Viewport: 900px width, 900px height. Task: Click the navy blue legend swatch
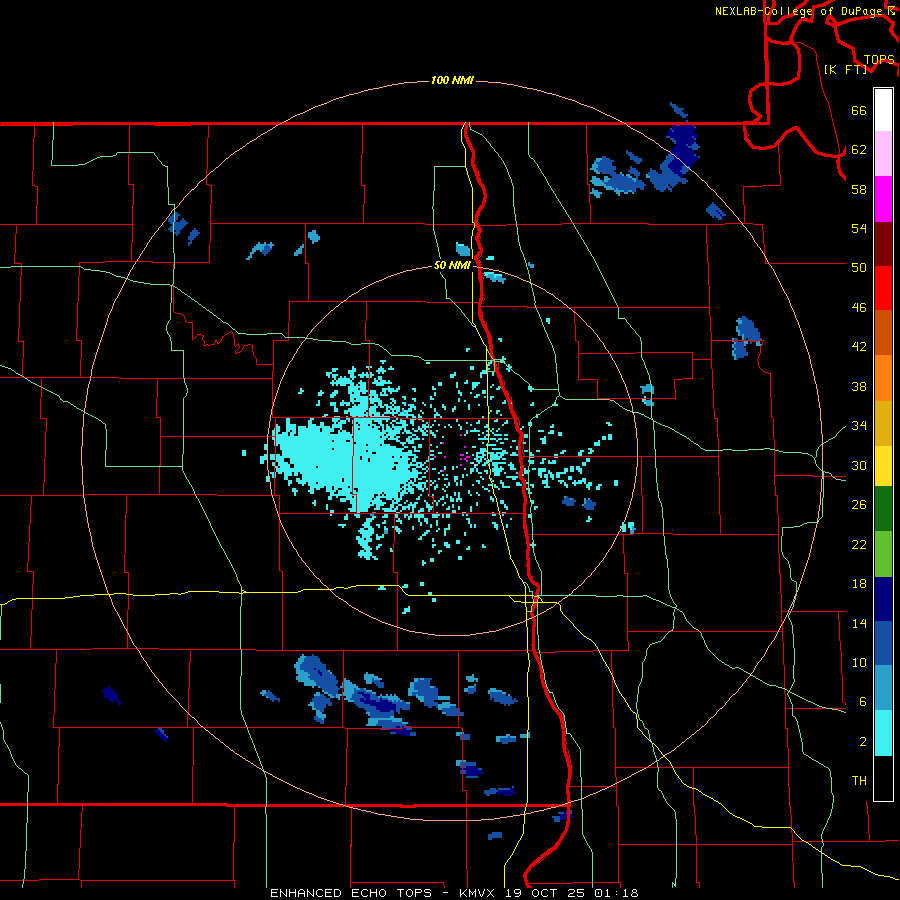(x=883, y=599)
